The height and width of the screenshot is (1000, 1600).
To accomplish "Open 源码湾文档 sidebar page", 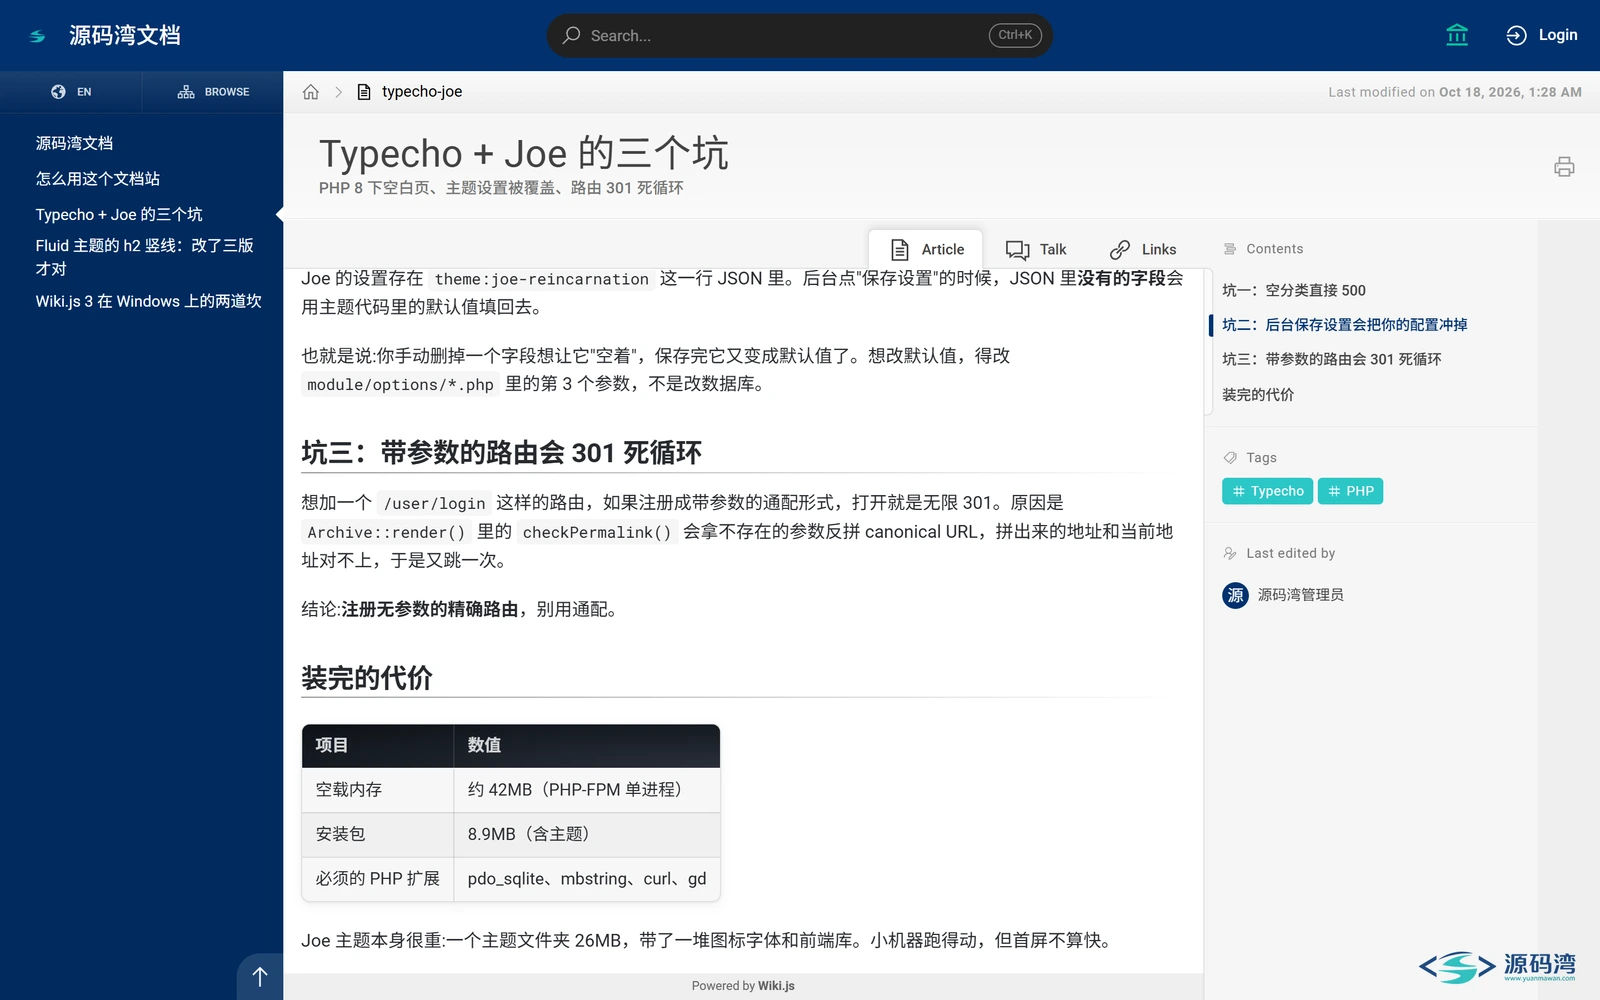I will pyautogui.click(x=74, y=143).
